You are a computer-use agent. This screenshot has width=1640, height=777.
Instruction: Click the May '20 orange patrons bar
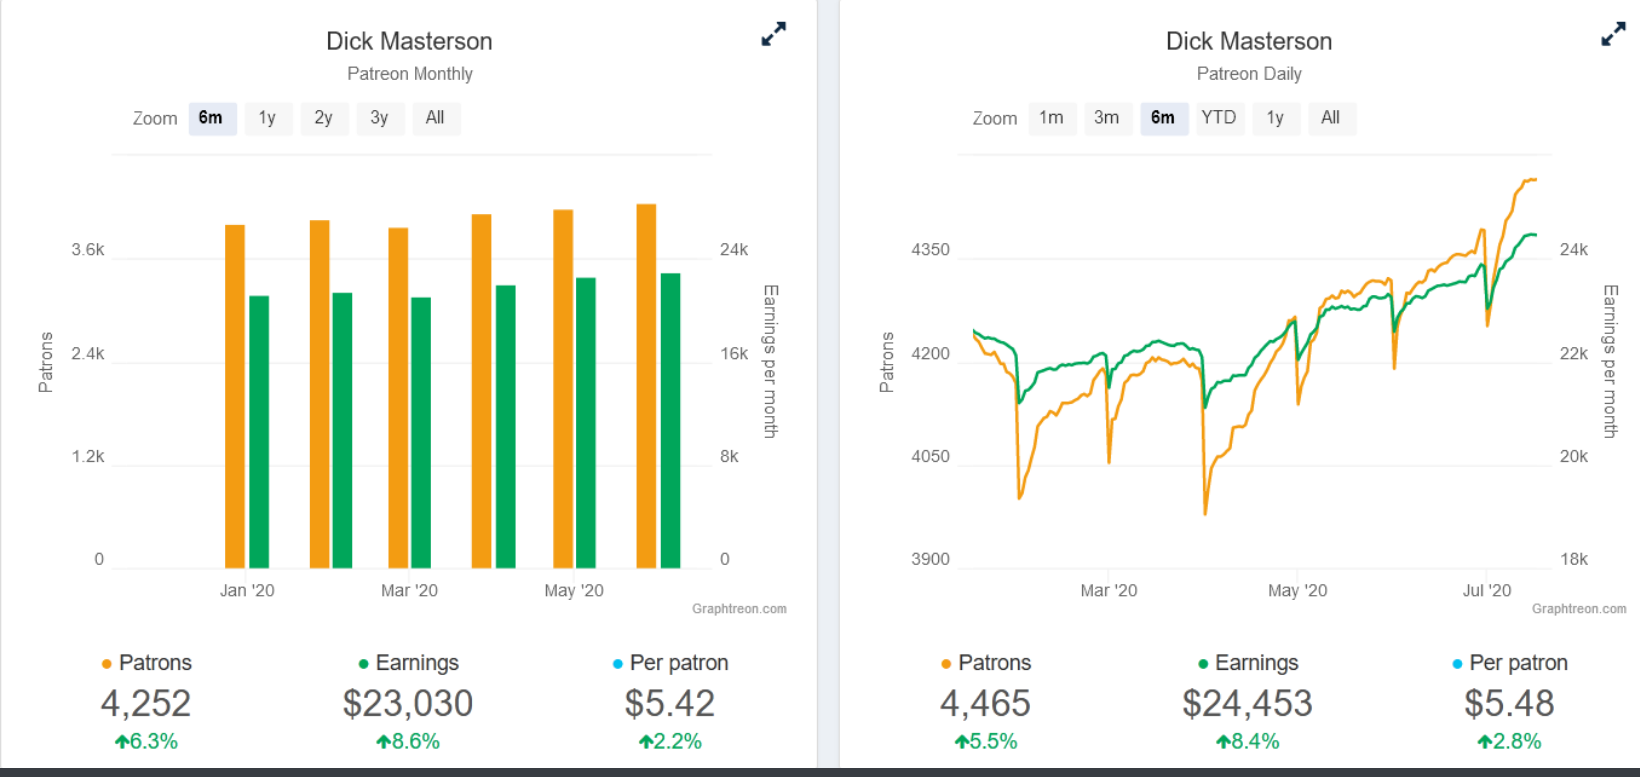[x=563, y=389]
